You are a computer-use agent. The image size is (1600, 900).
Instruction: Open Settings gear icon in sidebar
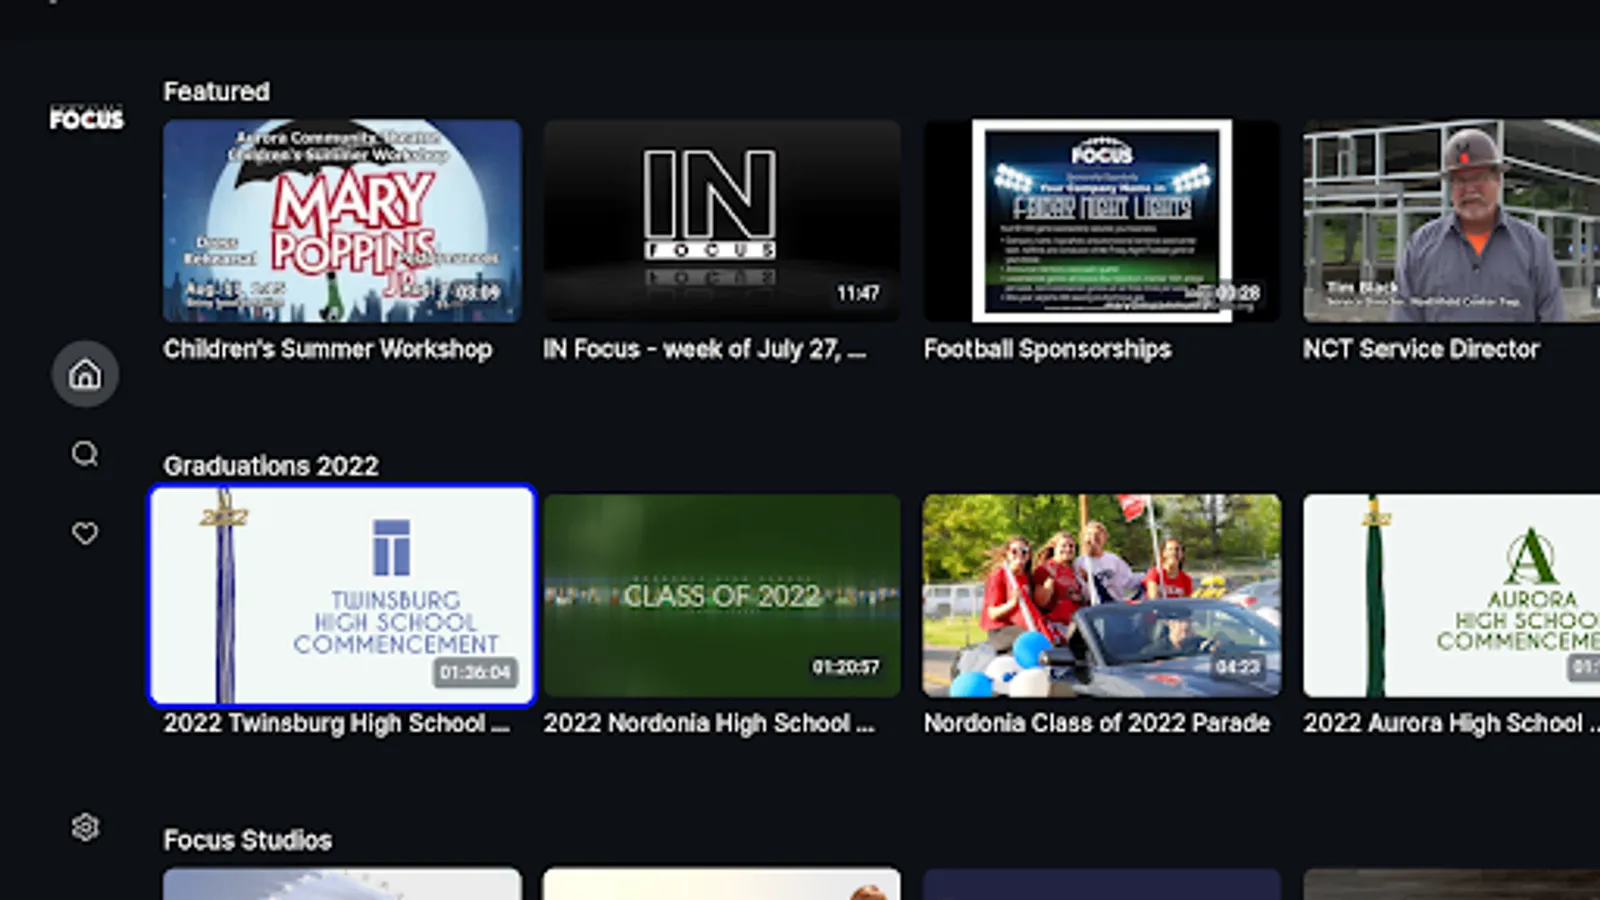85,827
